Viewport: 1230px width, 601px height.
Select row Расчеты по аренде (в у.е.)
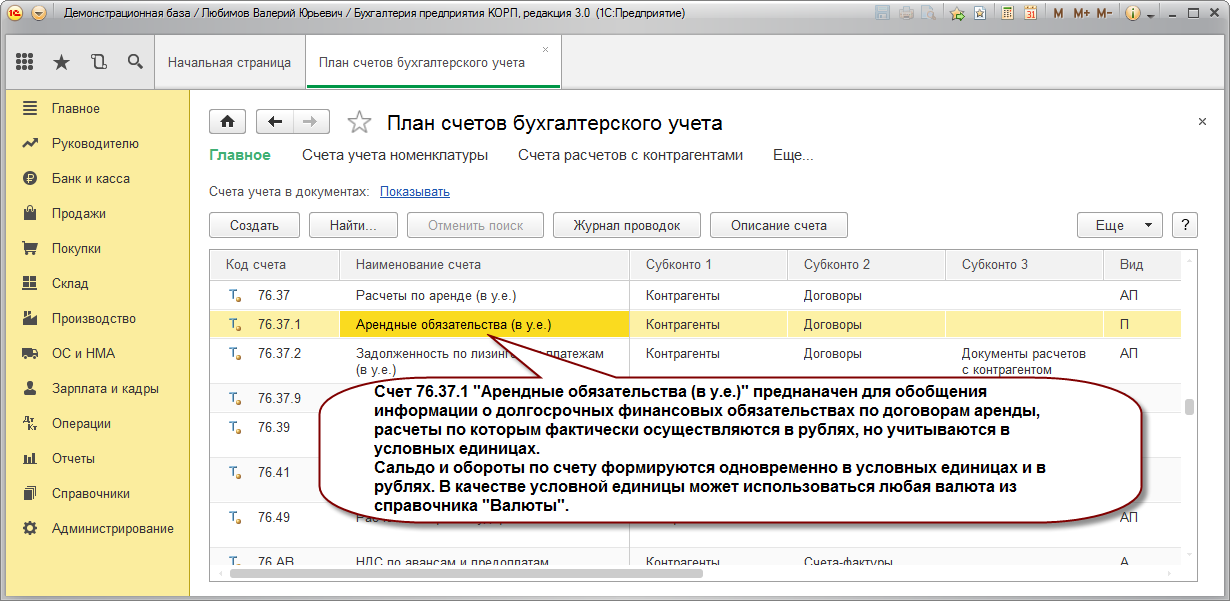(696, 296)
